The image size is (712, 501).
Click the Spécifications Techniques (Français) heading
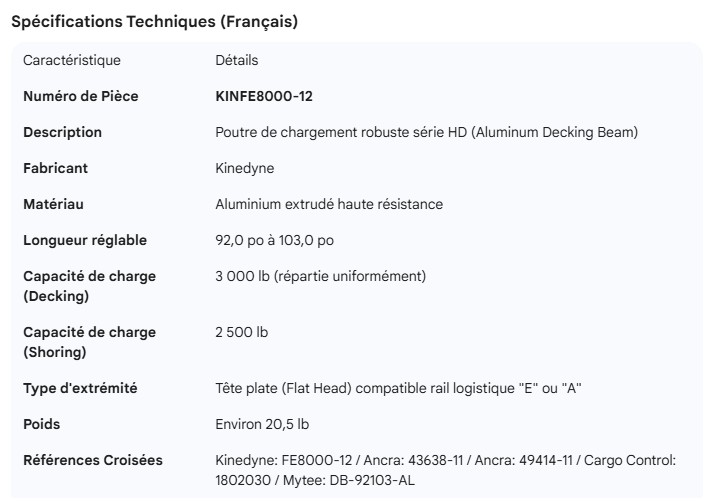click(154, 22)
